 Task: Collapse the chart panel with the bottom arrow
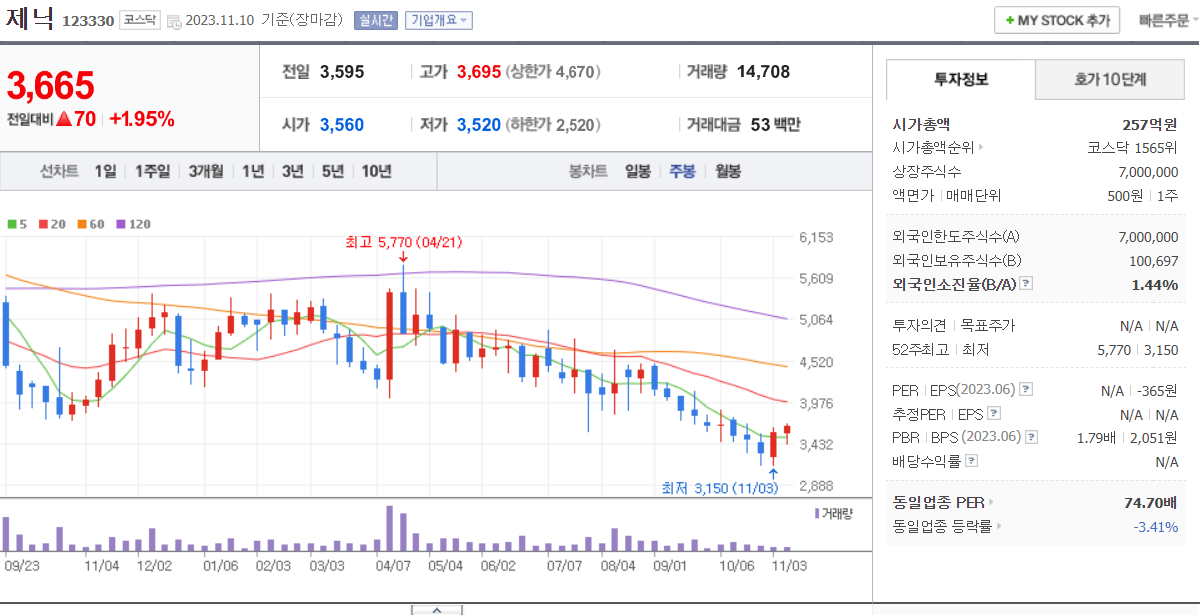click(437, 609)
